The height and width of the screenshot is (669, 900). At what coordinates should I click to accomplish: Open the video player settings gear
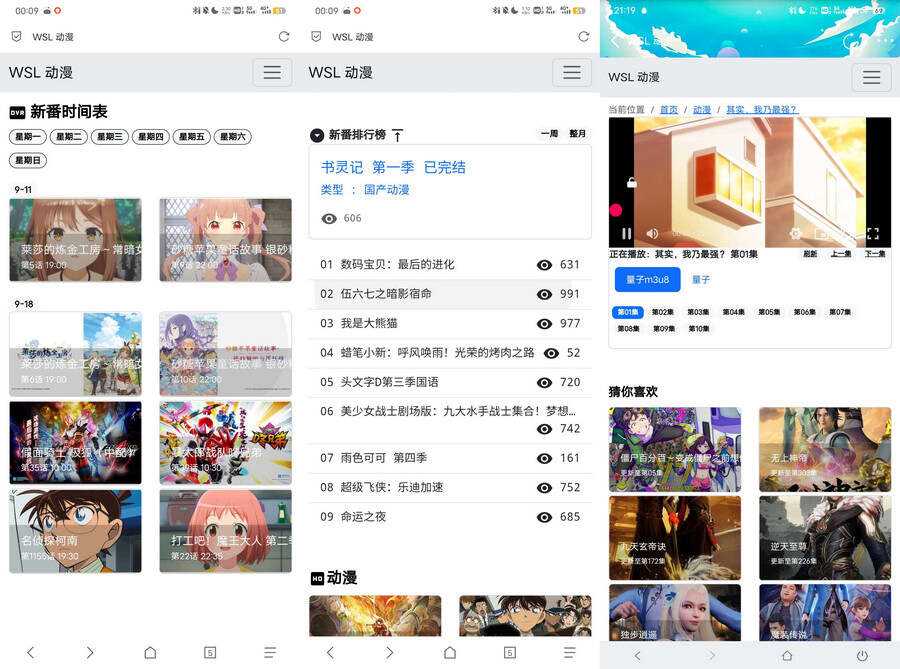(x=796, y=233)
